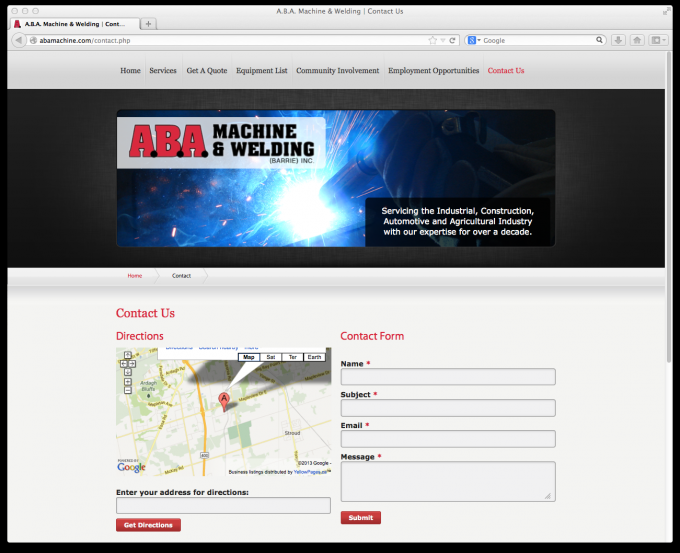Zoom in on the map
This screenshot has width=680, height=553.
coord(127,382)
